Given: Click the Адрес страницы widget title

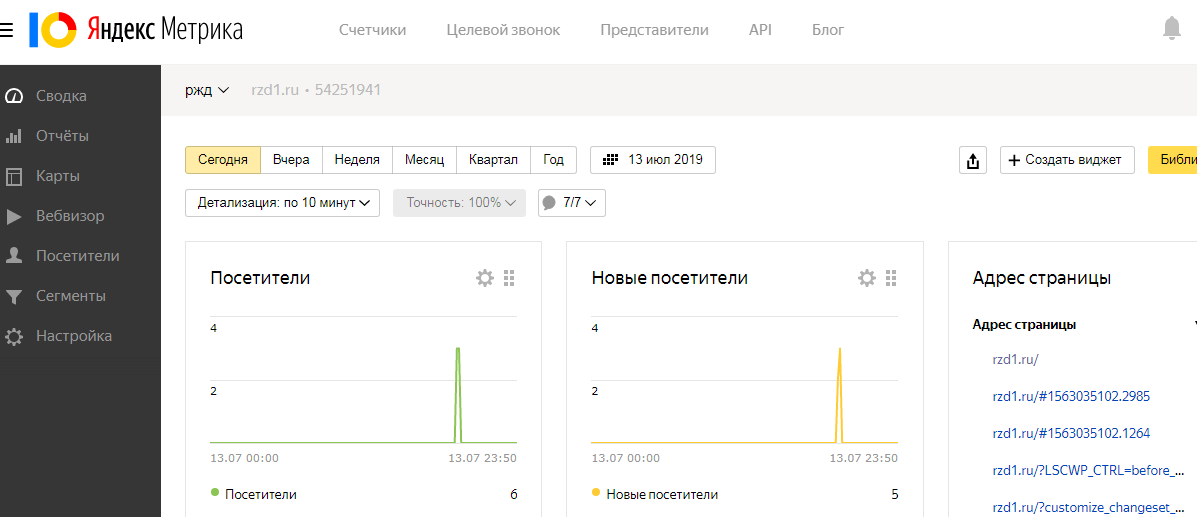Looking at the screenshot, I should tap(1041, 278).
